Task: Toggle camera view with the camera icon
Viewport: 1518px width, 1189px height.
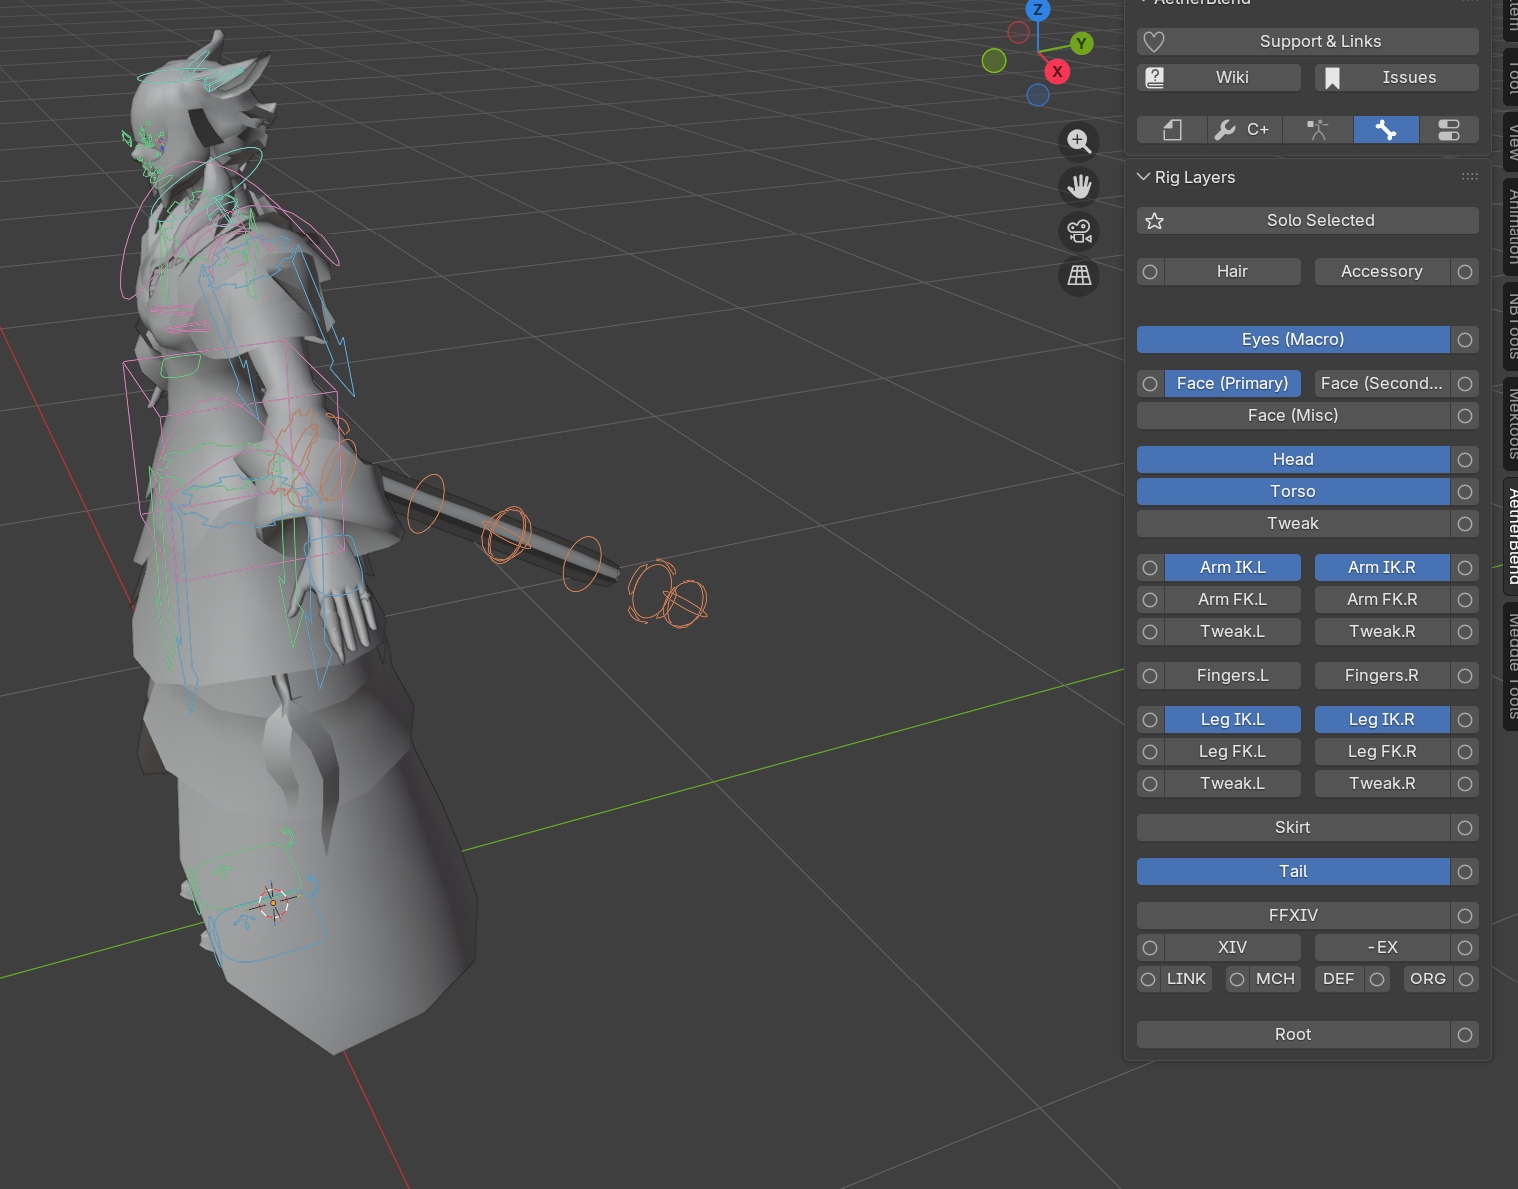Action: 1079,231
